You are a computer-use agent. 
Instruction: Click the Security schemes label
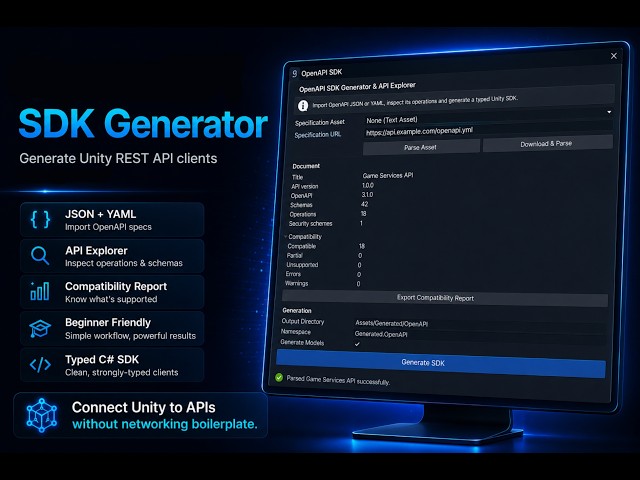310,224
